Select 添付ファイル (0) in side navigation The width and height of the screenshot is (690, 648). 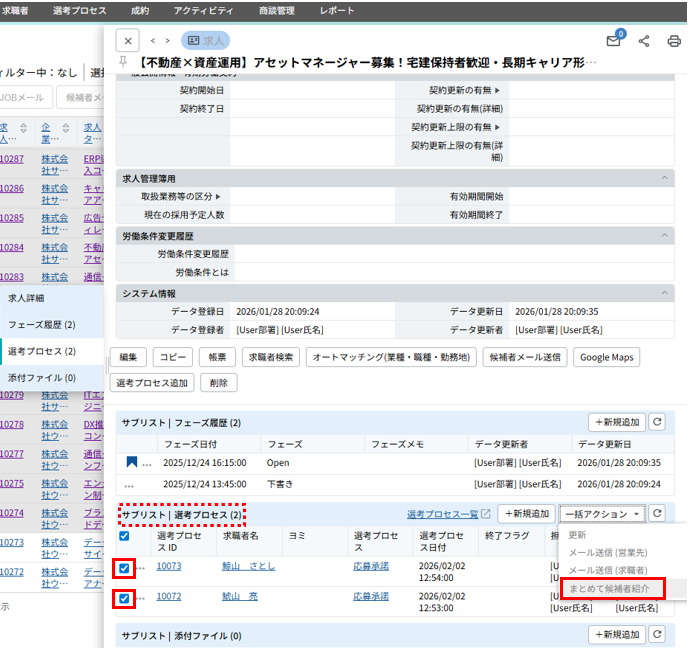pos(42,378)
